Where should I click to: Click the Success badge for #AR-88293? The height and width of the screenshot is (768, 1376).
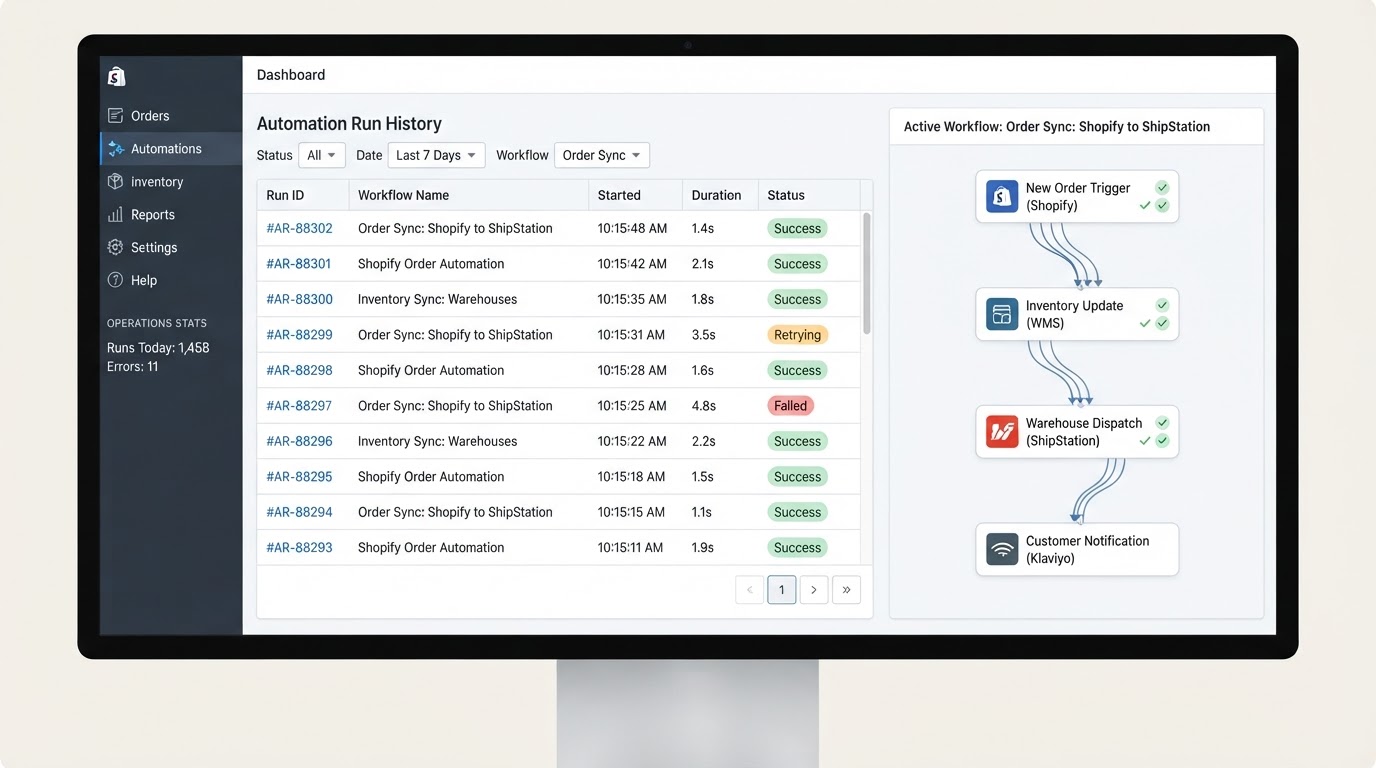coord(797,548)
